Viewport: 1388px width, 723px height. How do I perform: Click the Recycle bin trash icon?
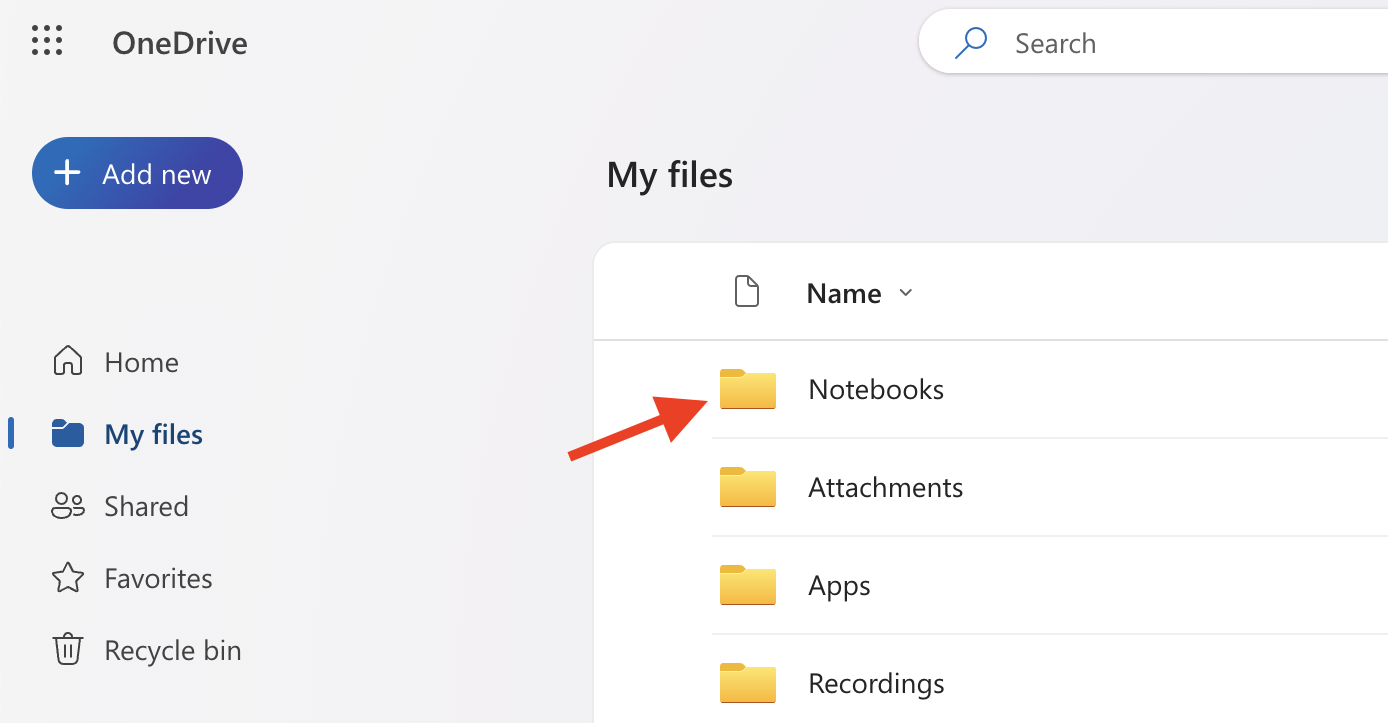tap(68, 649)
